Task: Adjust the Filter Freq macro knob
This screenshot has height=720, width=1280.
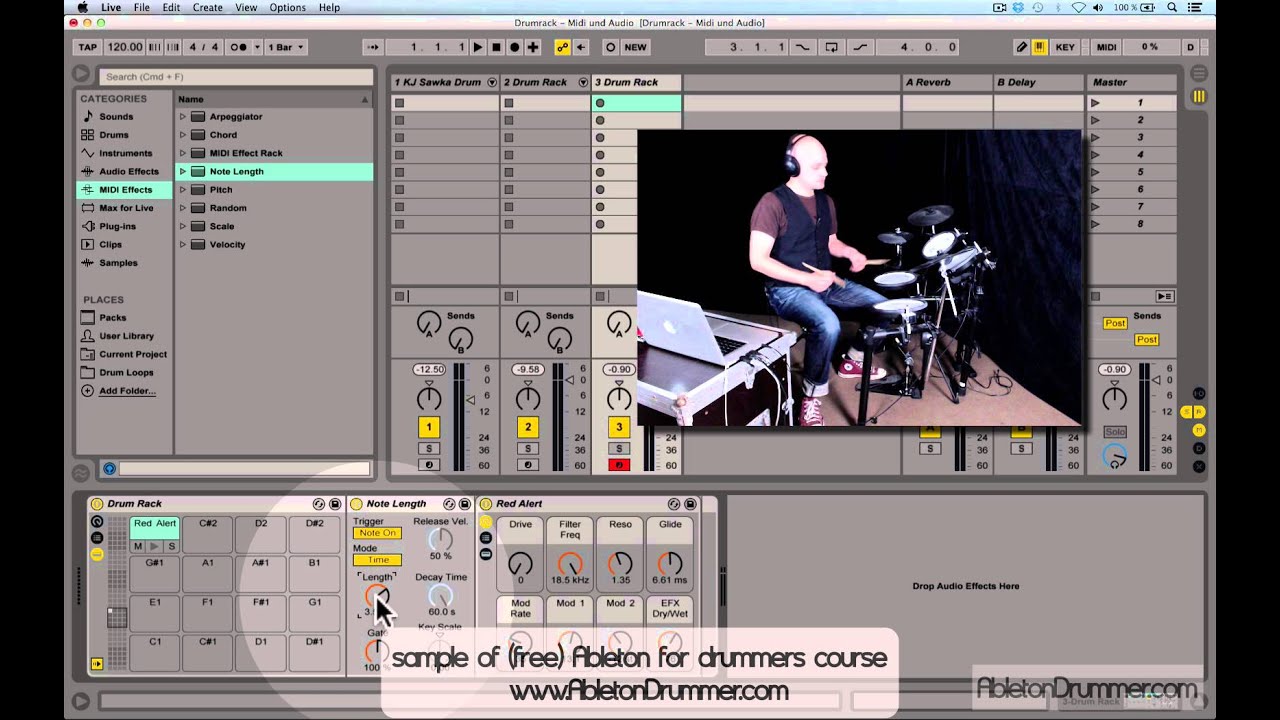Action: tap(570, 564)
